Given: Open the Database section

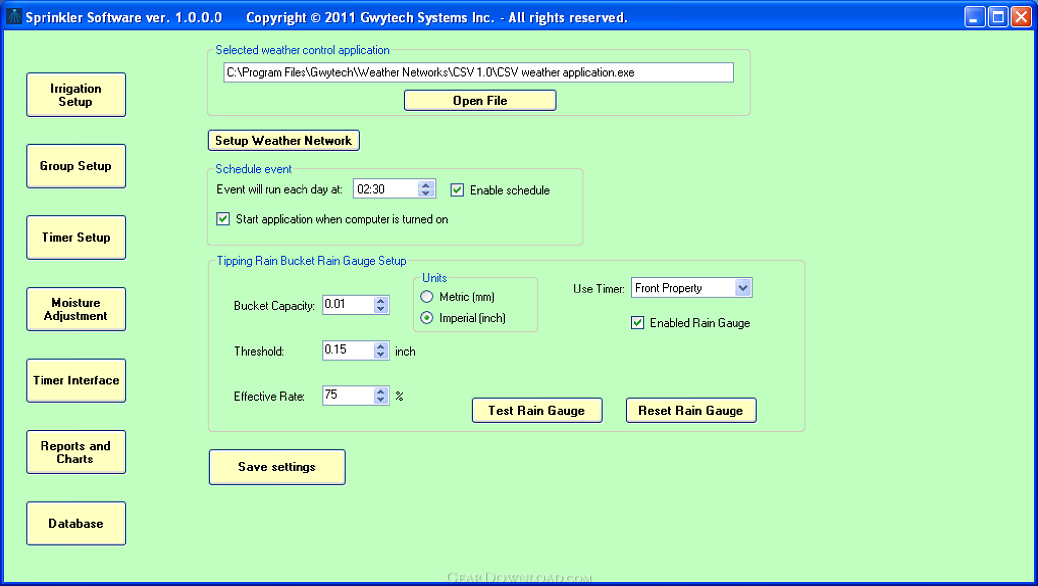Looking at the screenshot, I should (x=76, y=524).
